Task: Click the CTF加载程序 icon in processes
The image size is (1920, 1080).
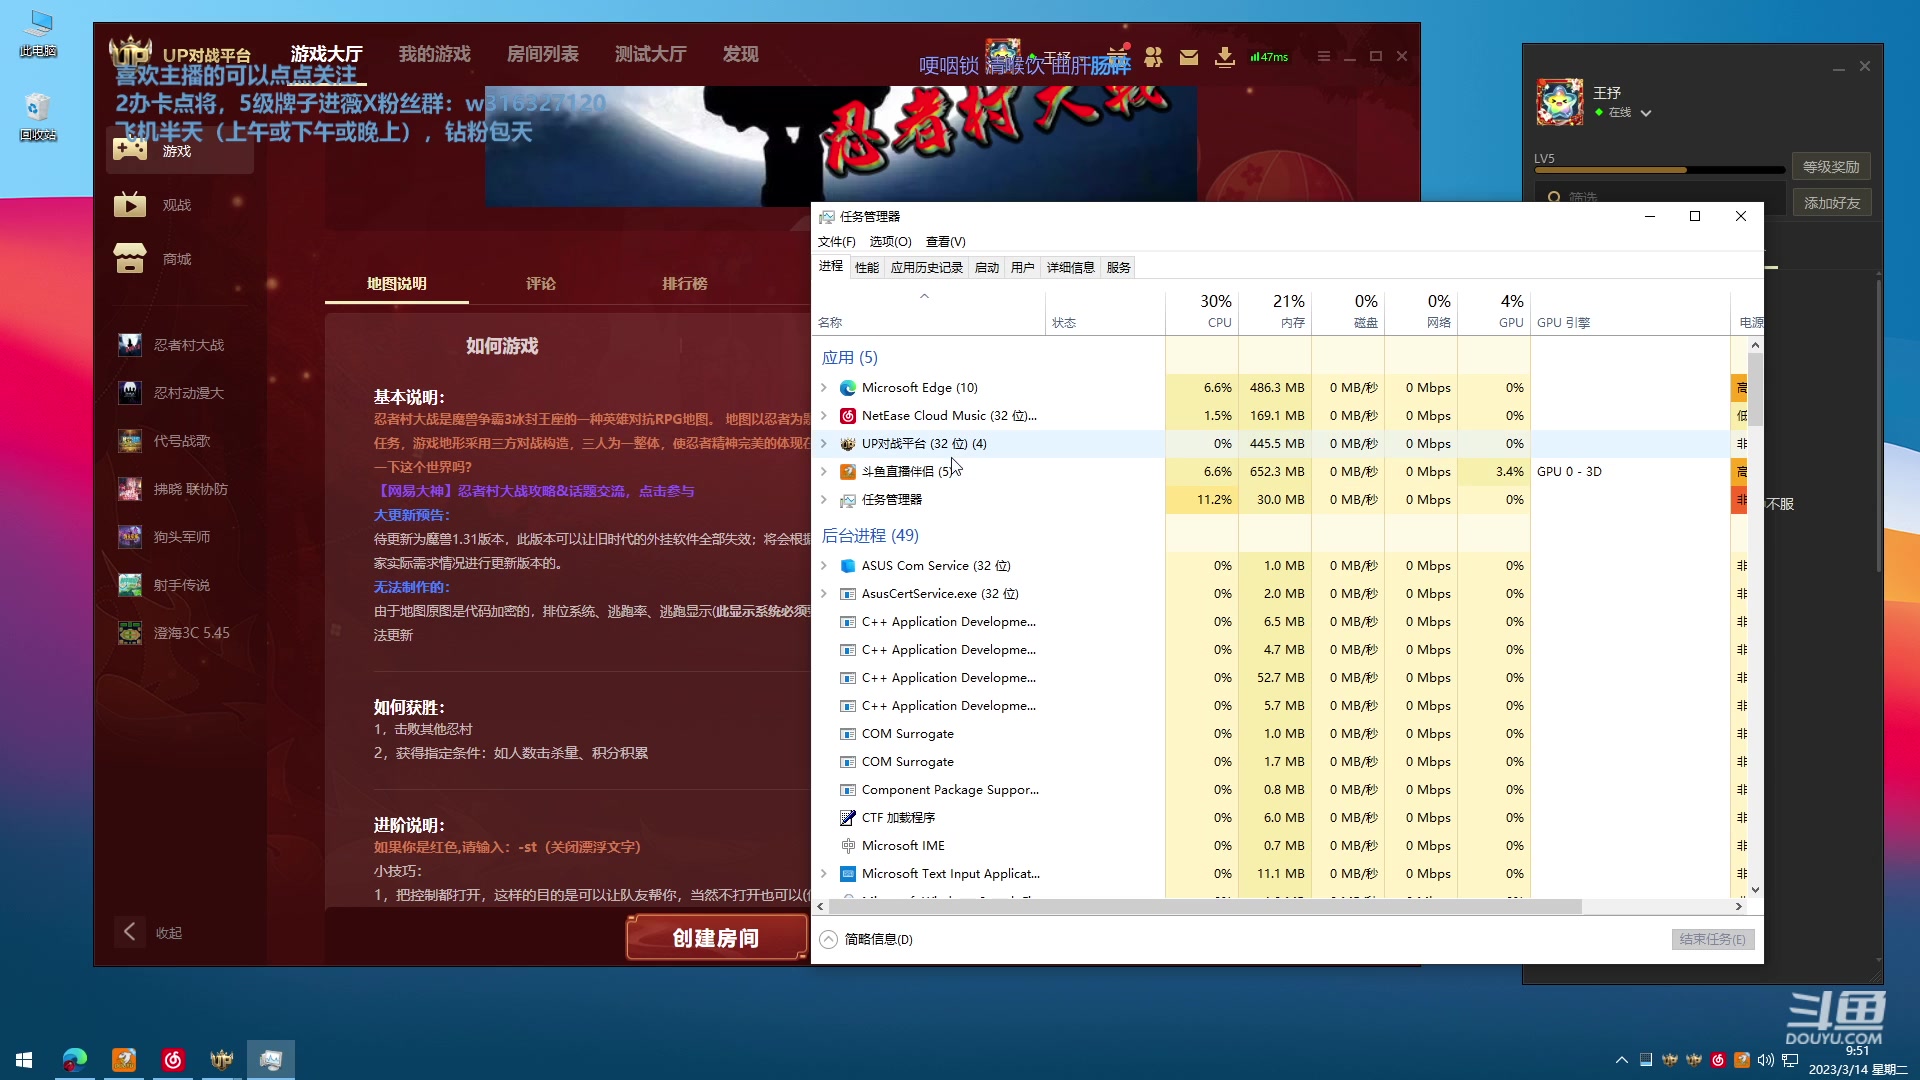Action: tap(847, 816)
